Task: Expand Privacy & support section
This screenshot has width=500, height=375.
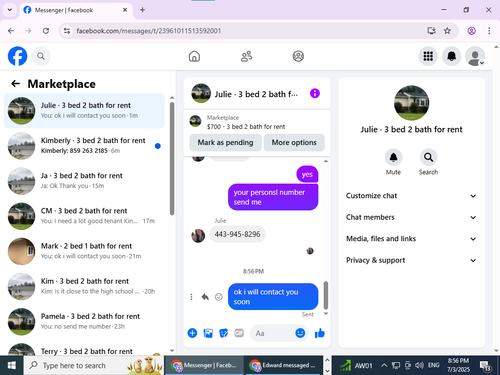Action: 411,260
